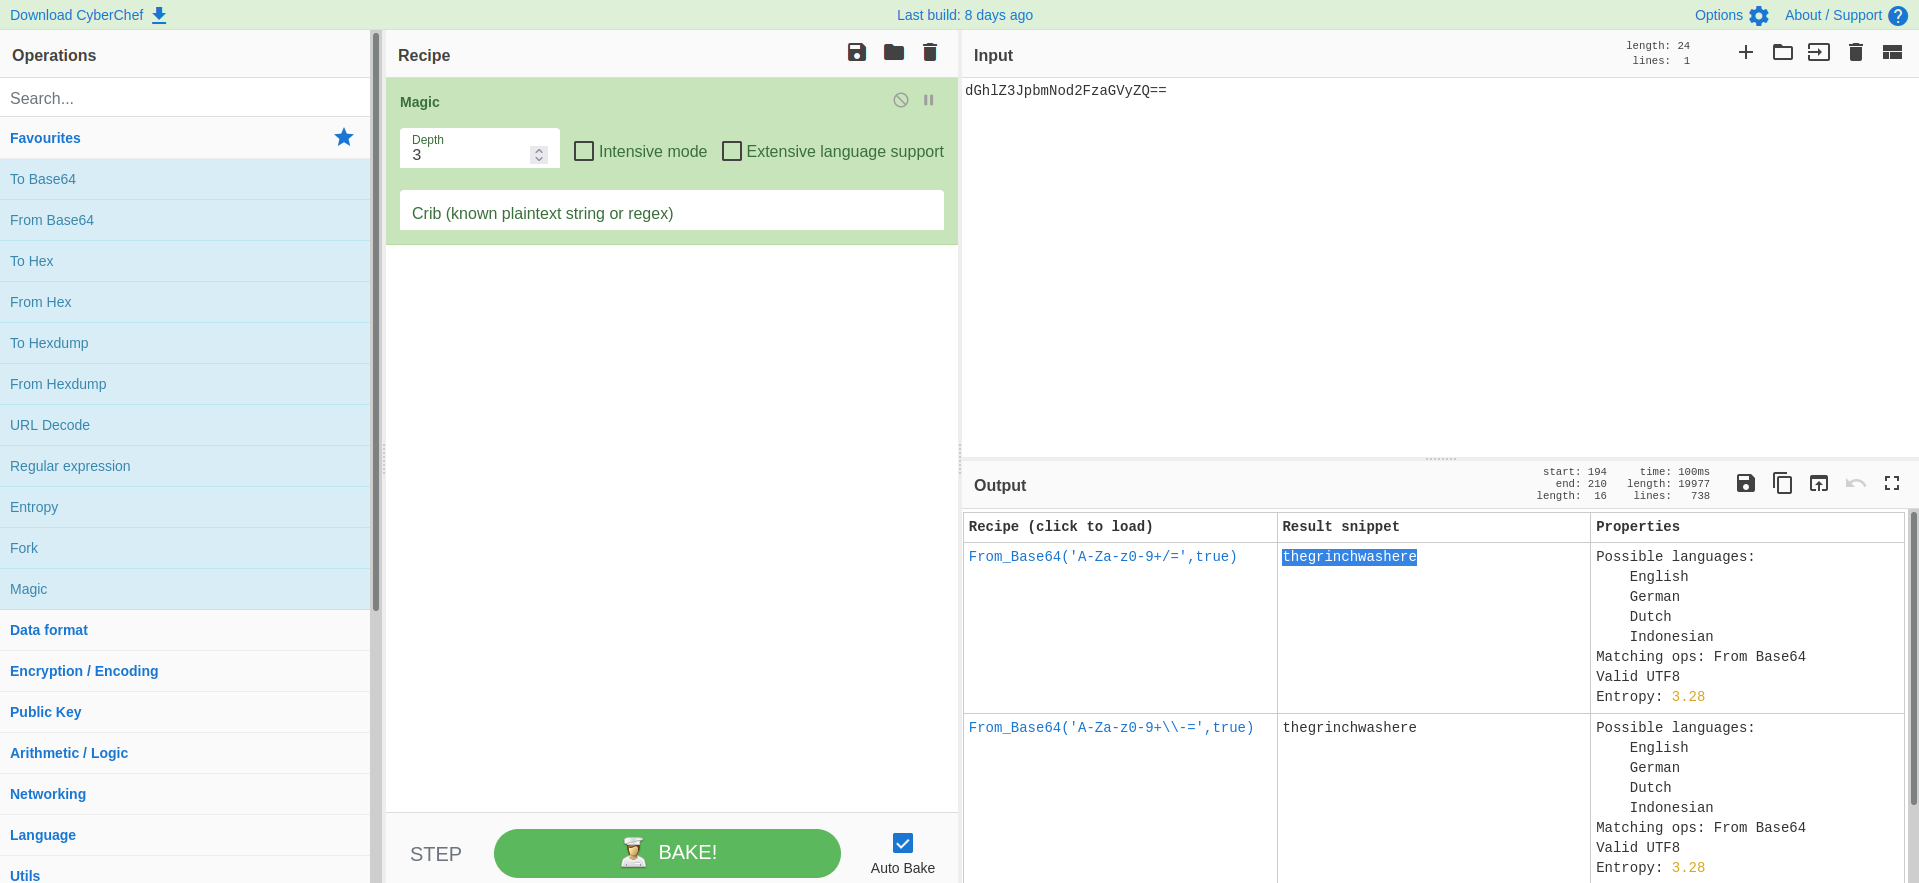
Task: Load a recipe via folder icon
Action: pos(894,53)
